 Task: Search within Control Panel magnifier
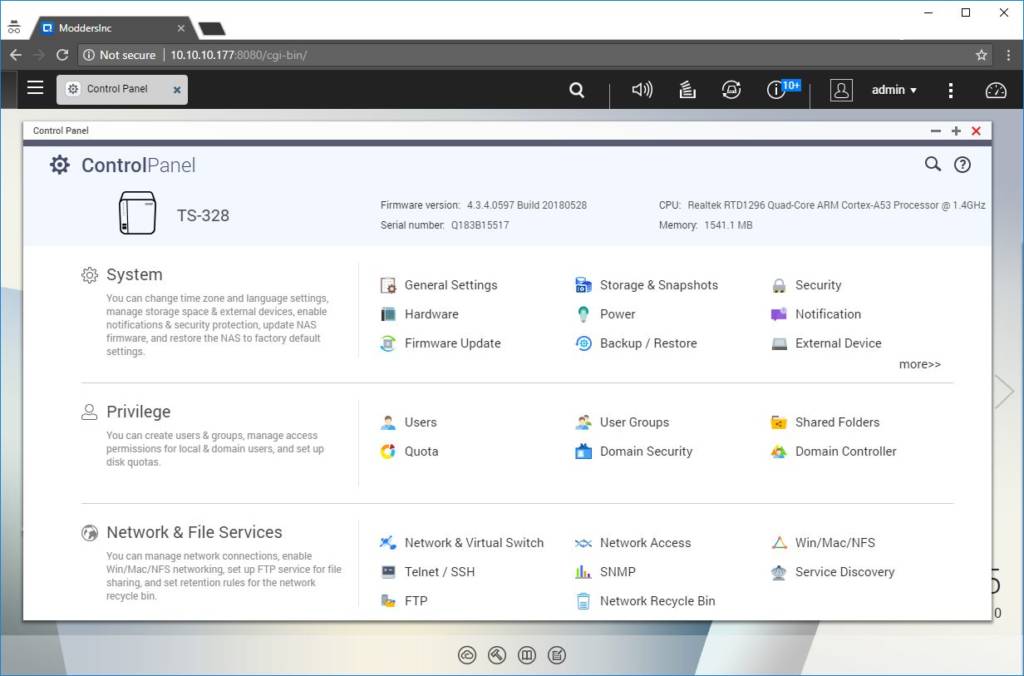click(933, 164)
